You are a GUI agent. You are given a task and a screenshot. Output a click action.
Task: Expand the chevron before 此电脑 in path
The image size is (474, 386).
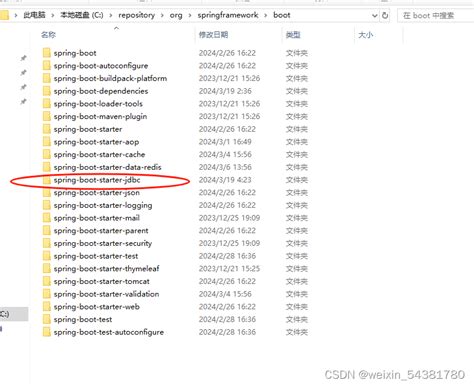[15, 15]
